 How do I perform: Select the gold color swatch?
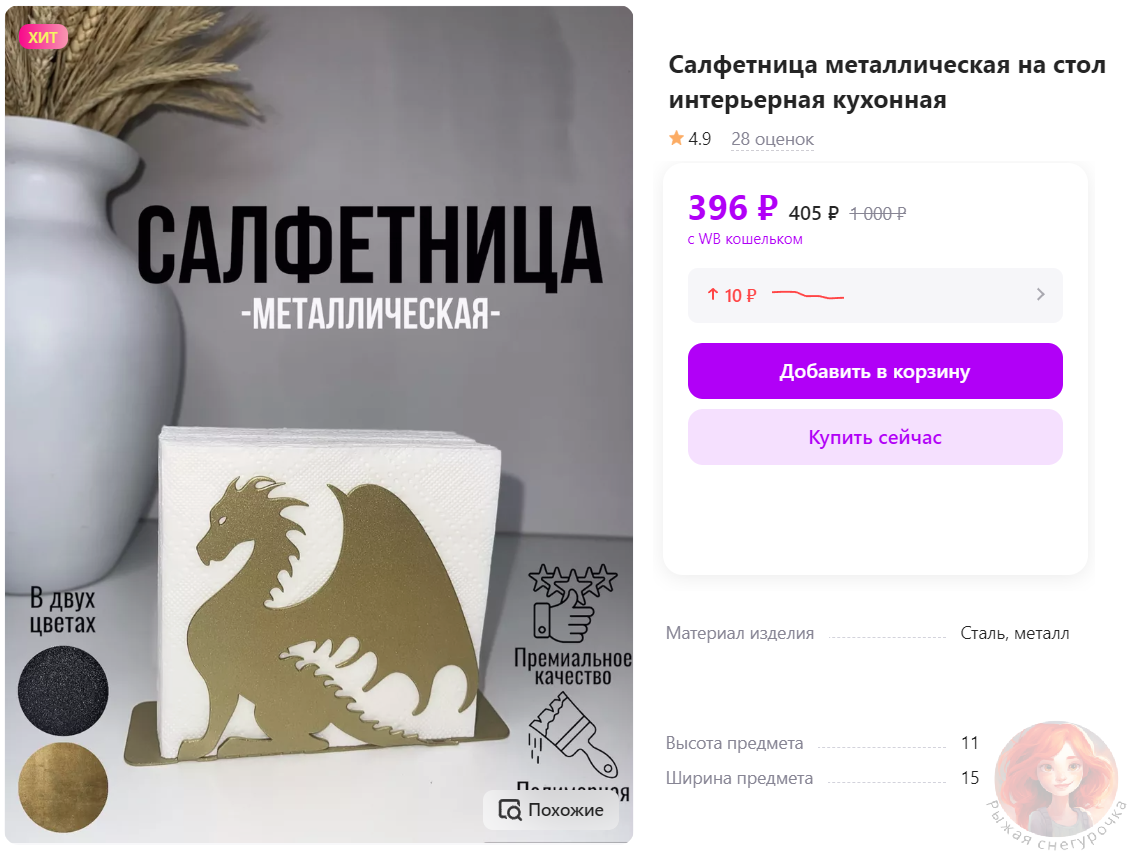point(63,787)
